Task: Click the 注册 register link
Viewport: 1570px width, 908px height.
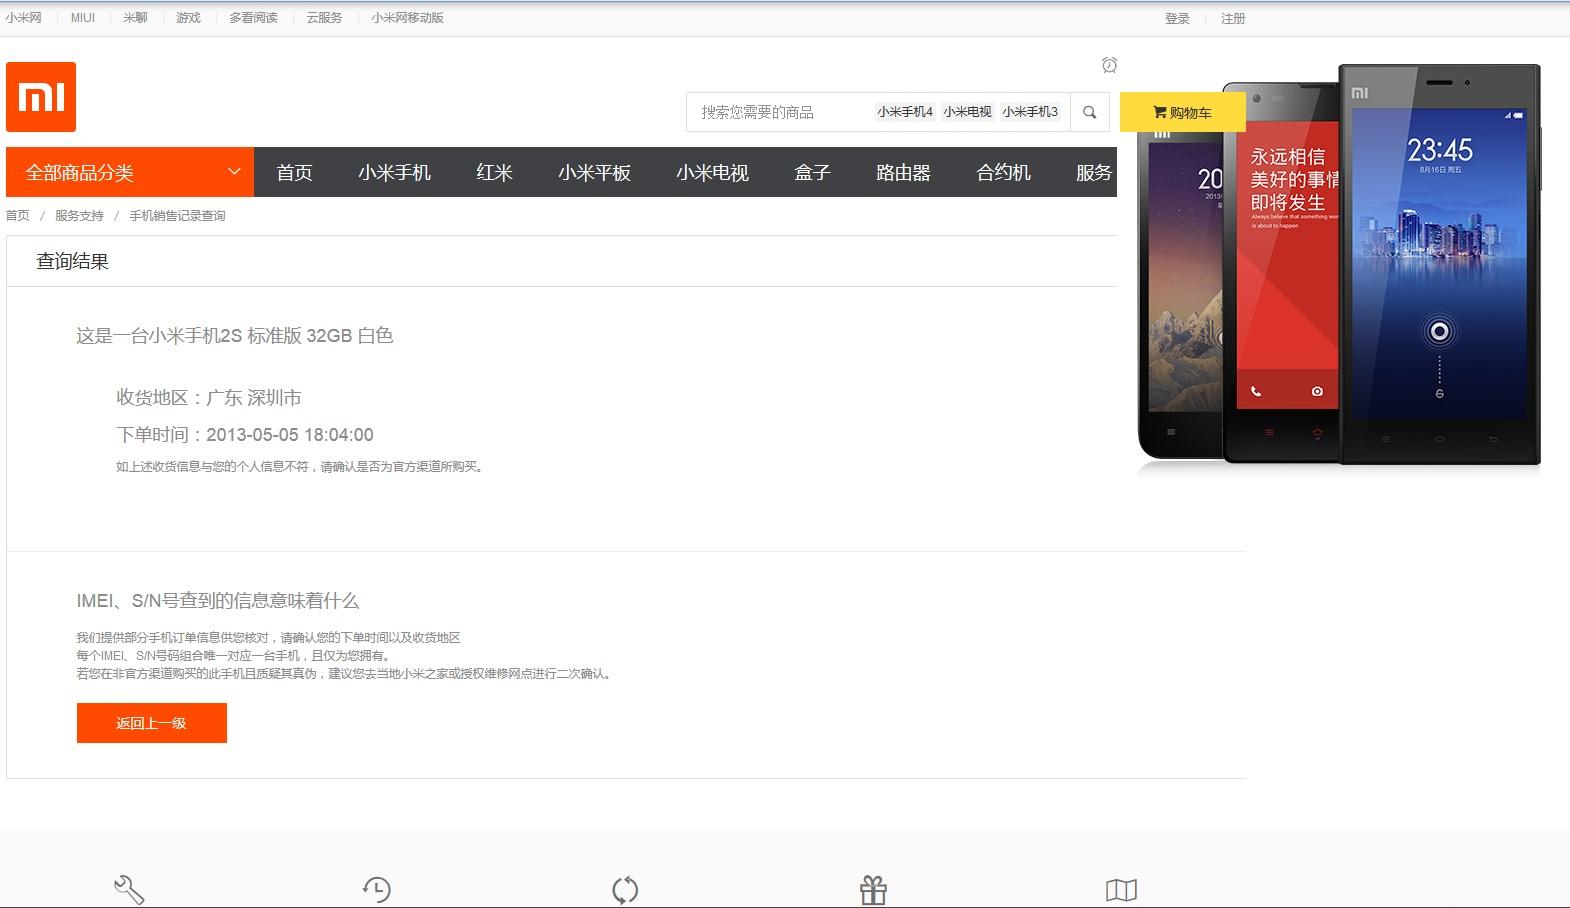Action: pos(1233,18)
